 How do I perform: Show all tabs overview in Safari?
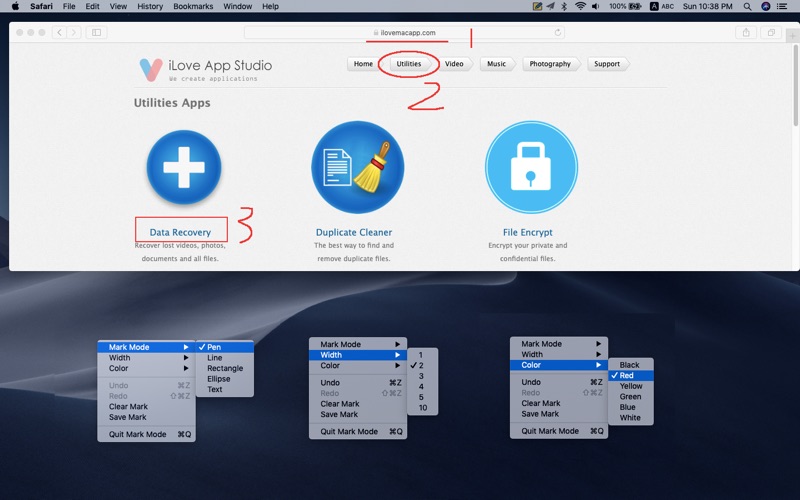771,33
